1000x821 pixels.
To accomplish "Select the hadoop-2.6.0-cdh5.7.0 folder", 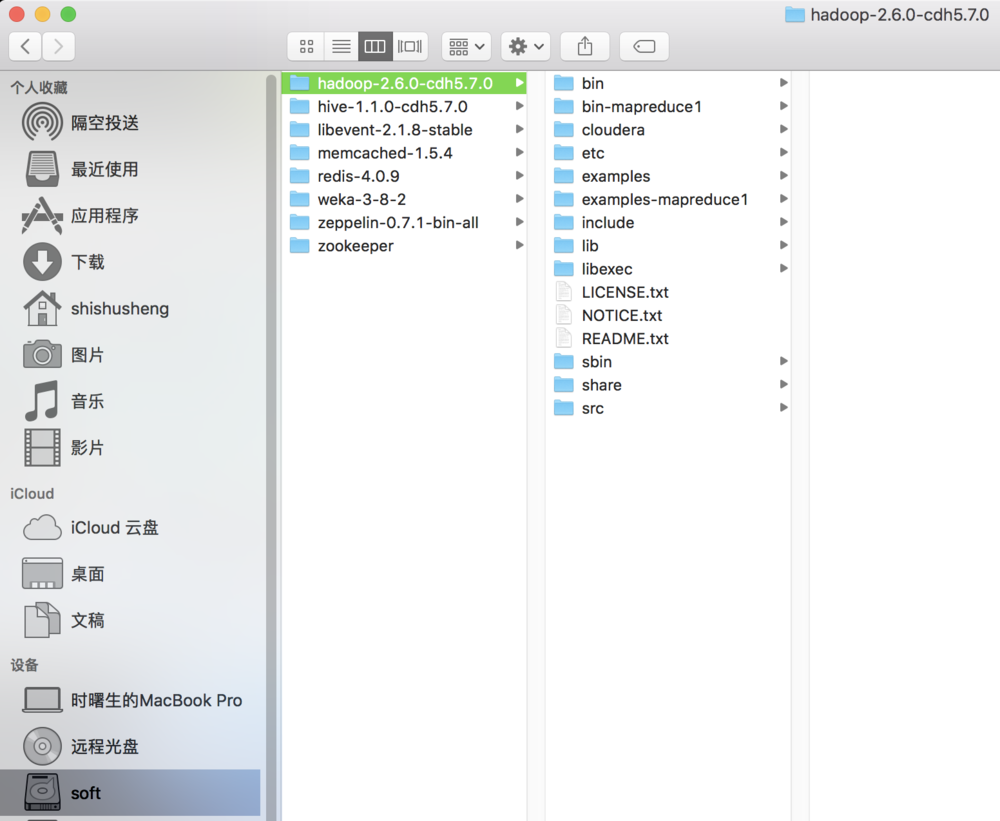I will (404, 83).
